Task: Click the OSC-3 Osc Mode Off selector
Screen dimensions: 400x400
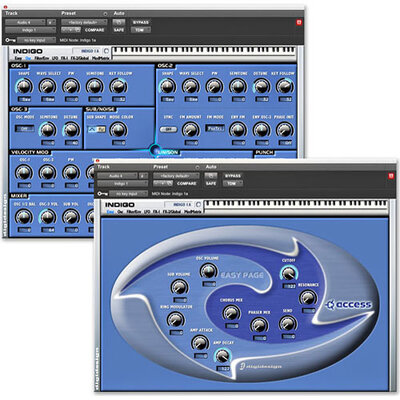Action: (x=24, y=129)
